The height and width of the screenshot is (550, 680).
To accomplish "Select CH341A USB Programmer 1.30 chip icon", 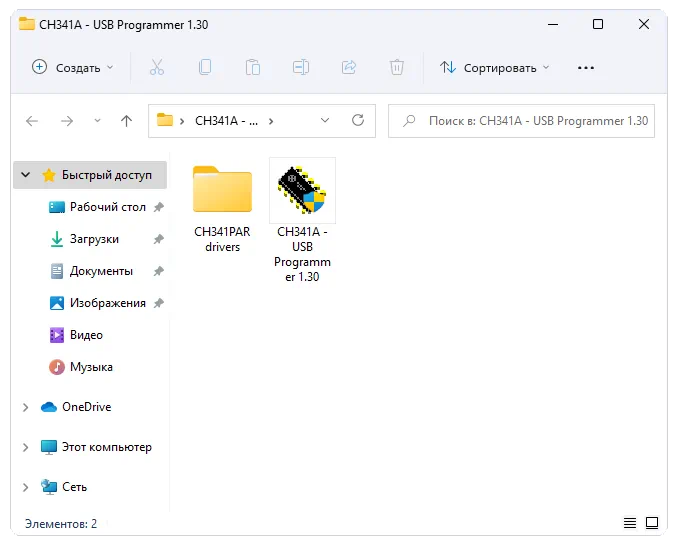I will (302, 190).
